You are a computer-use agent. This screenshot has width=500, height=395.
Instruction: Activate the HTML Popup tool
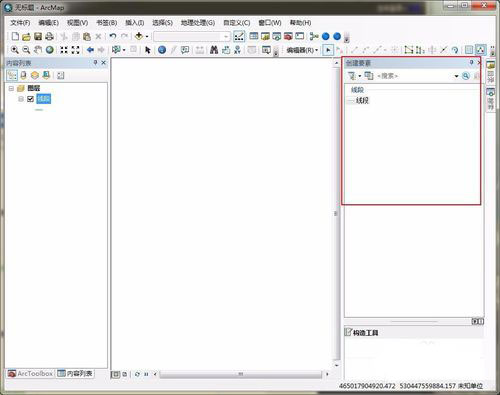click(x=185, y=50)
